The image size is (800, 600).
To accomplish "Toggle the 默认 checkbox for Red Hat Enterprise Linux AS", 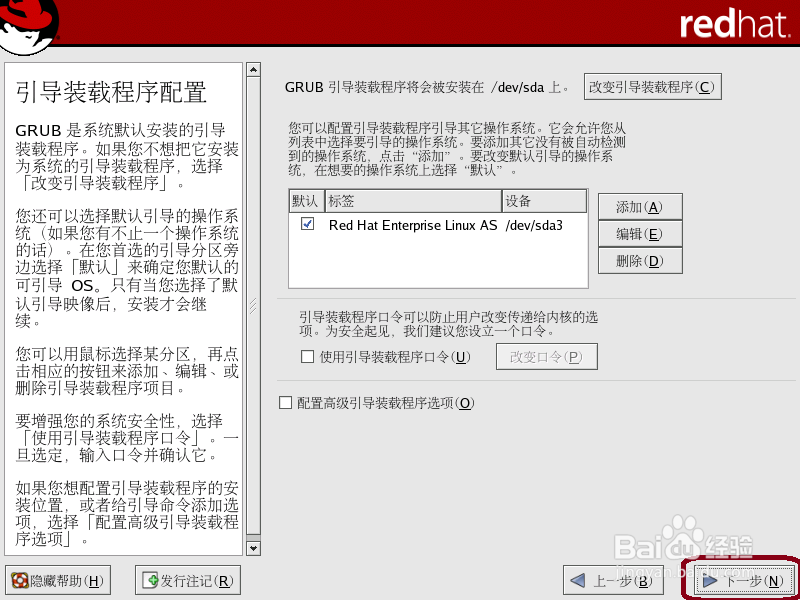I will point(308,223).
